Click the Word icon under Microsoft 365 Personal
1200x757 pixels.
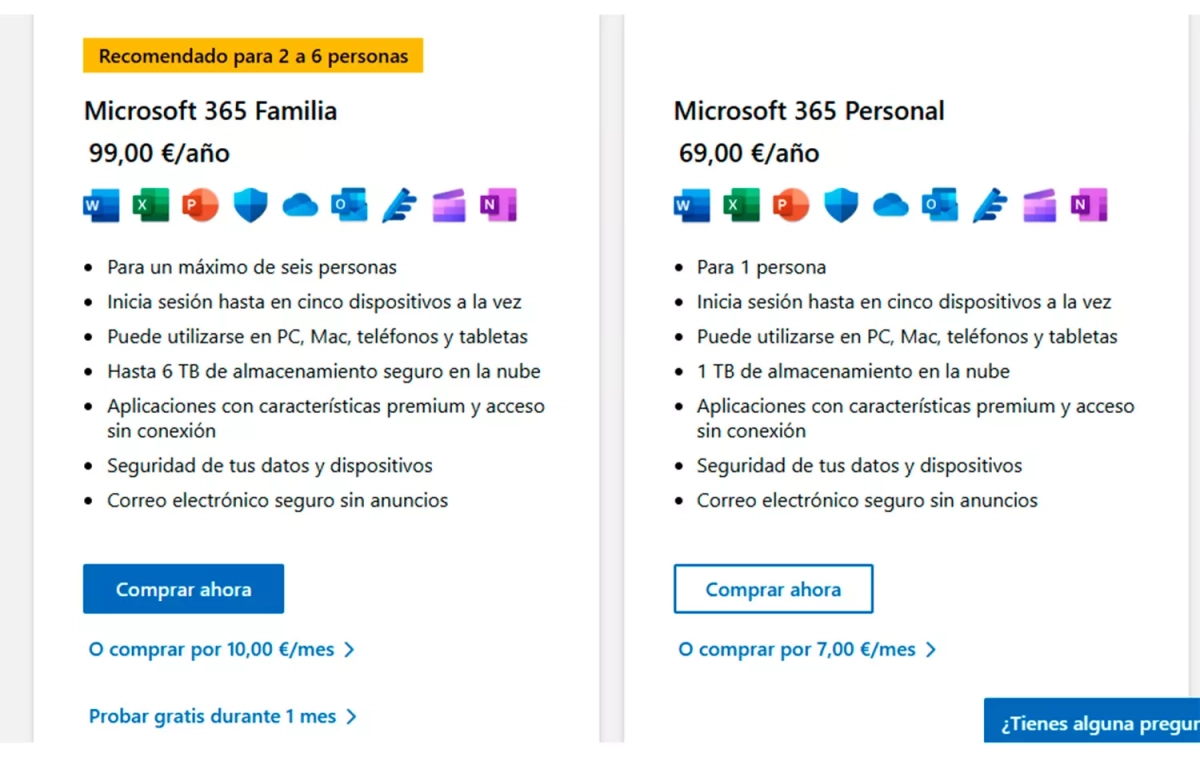click(x=690, y=206)
